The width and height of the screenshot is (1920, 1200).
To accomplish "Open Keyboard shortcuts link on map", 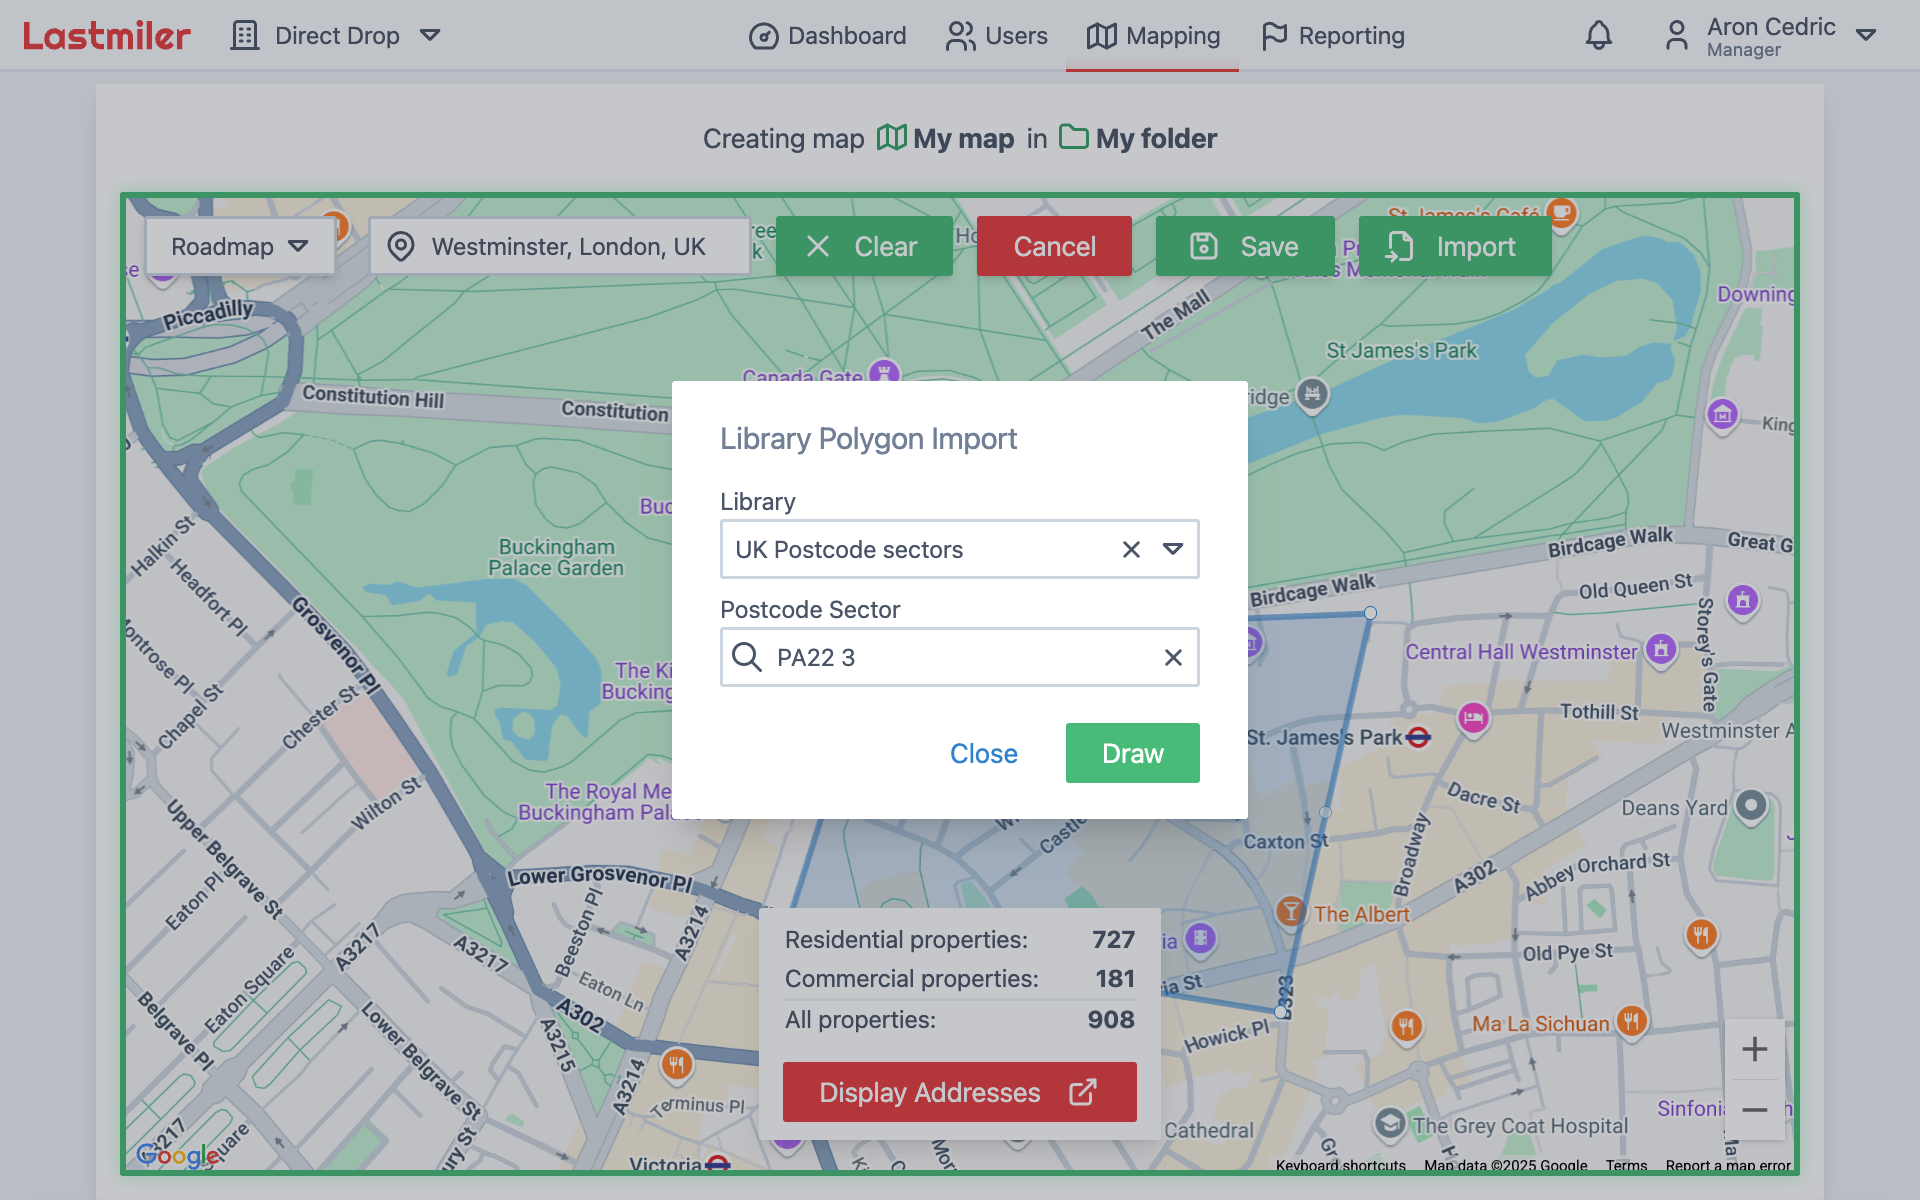I will tap(1340, 1165).
